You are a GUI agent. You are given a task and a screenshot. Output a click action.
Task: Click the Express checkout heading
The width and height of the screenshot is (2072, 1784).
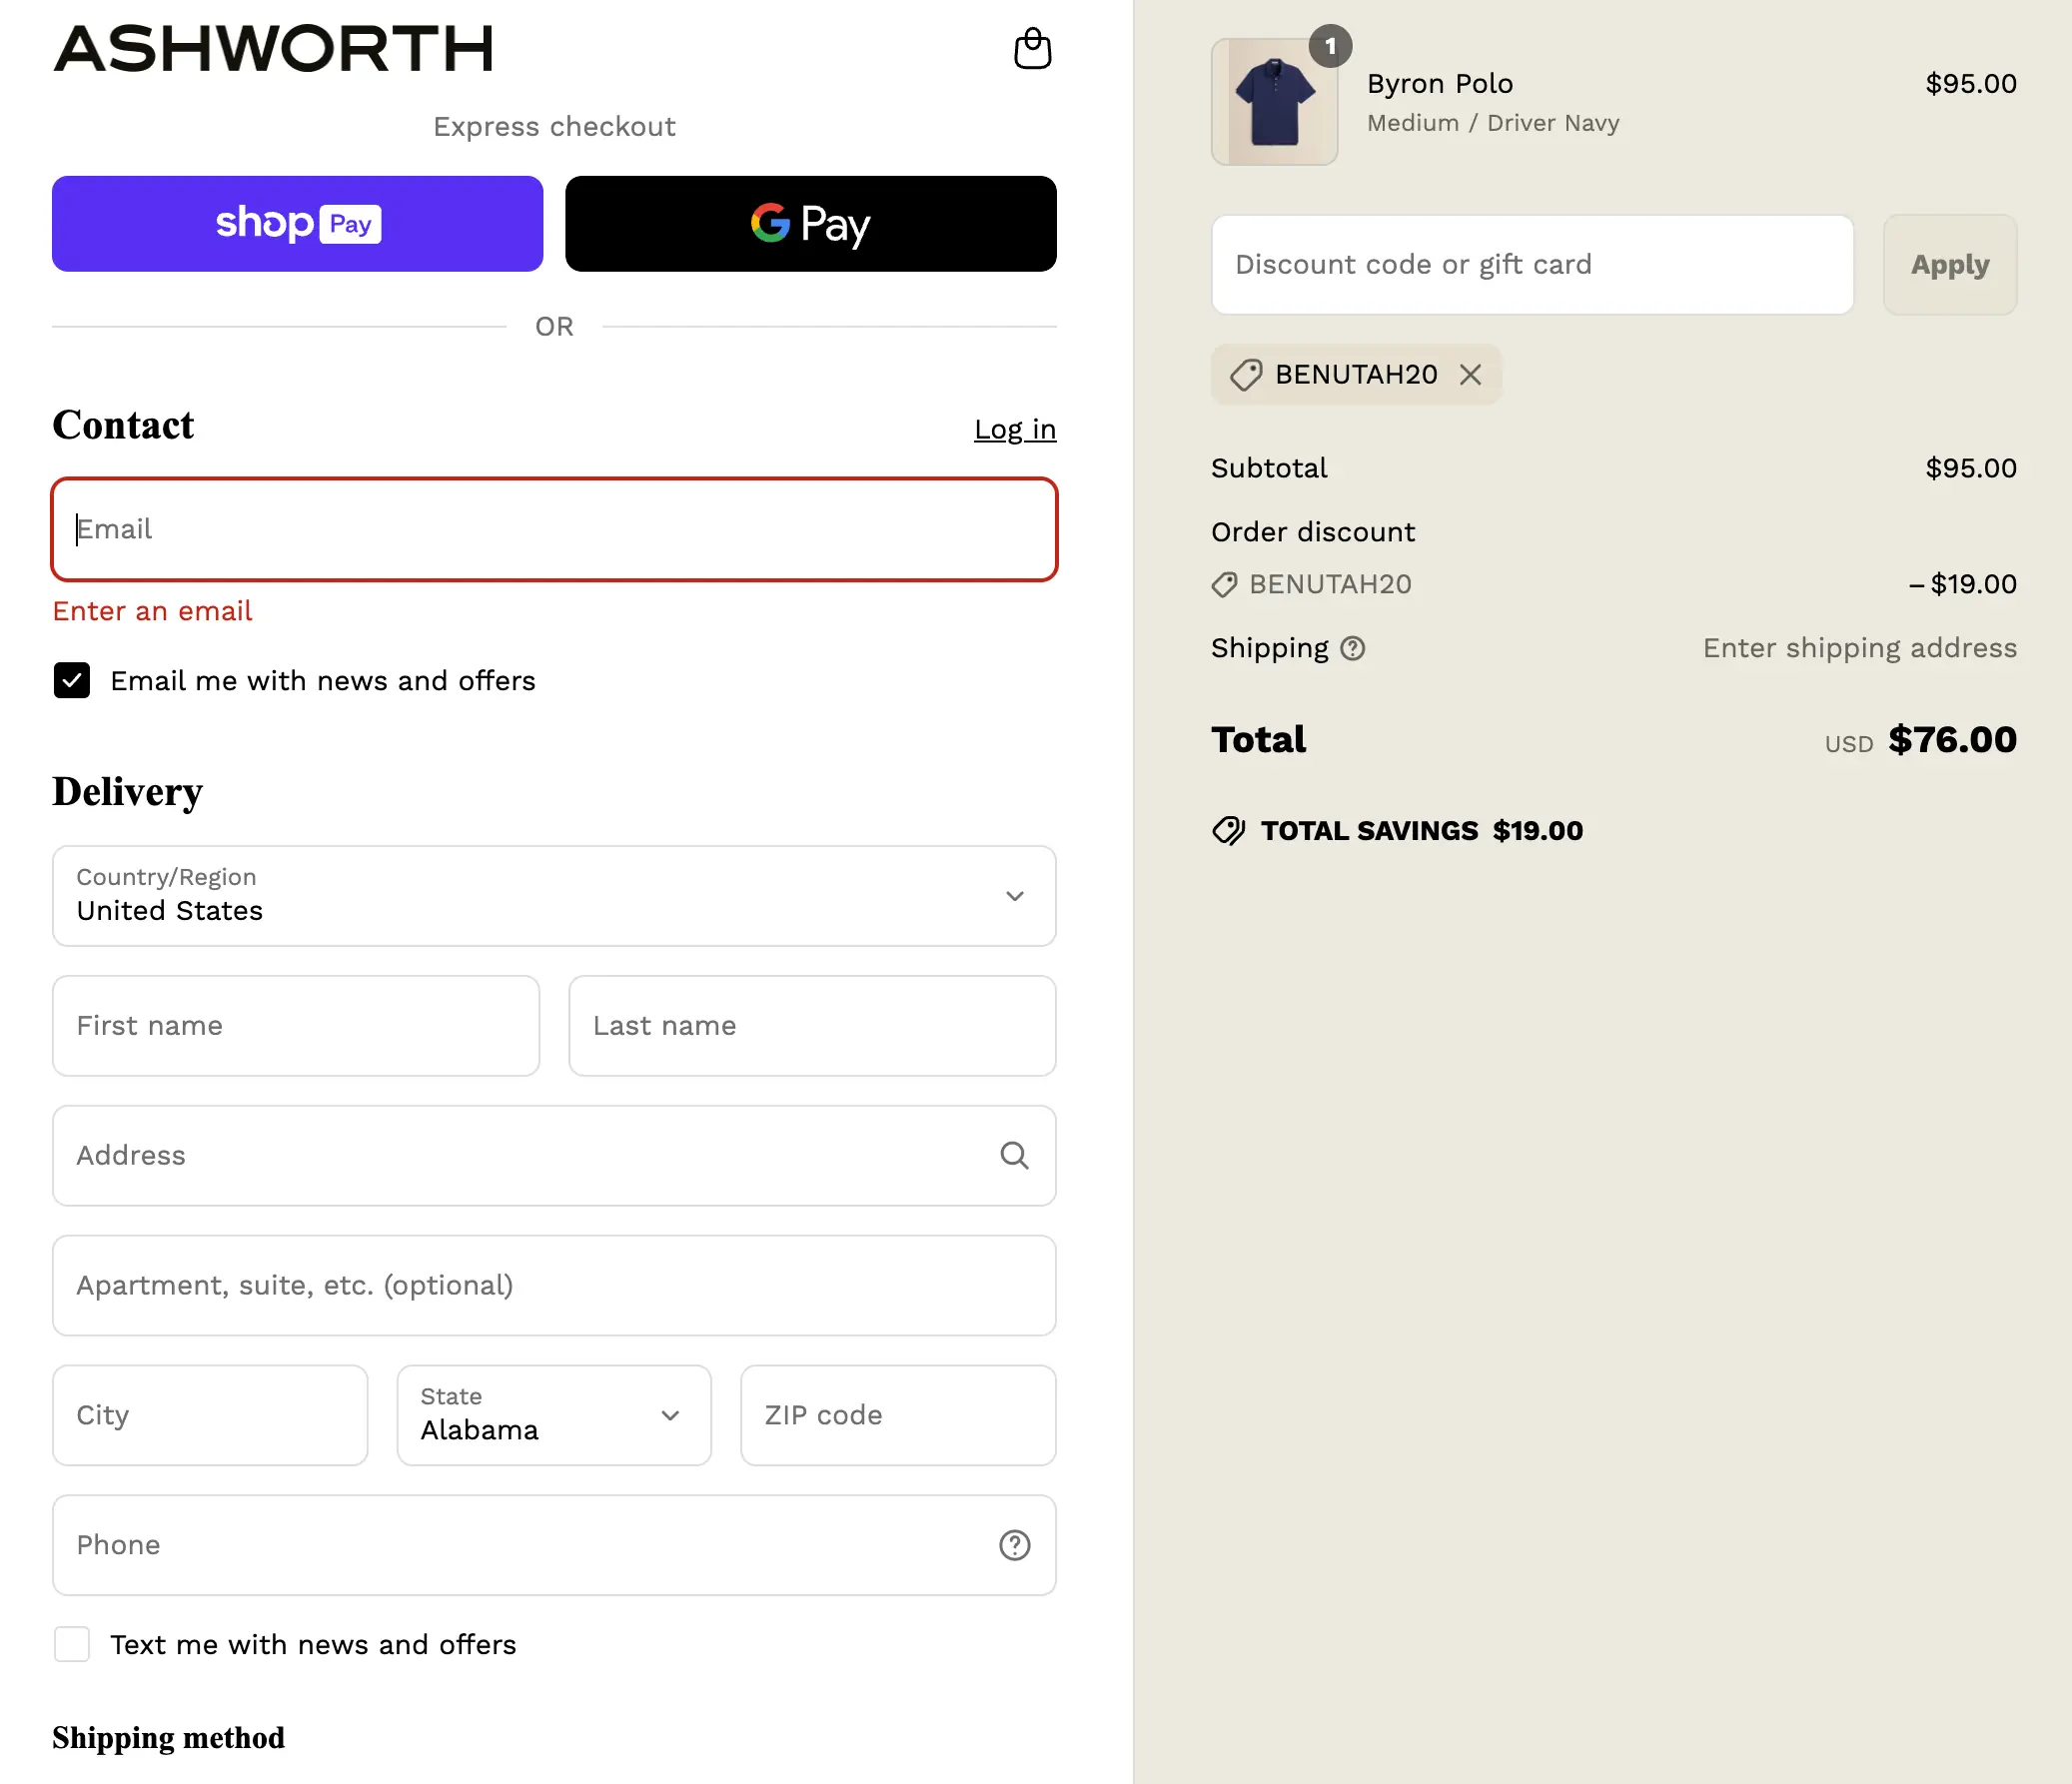click(554, 127)
